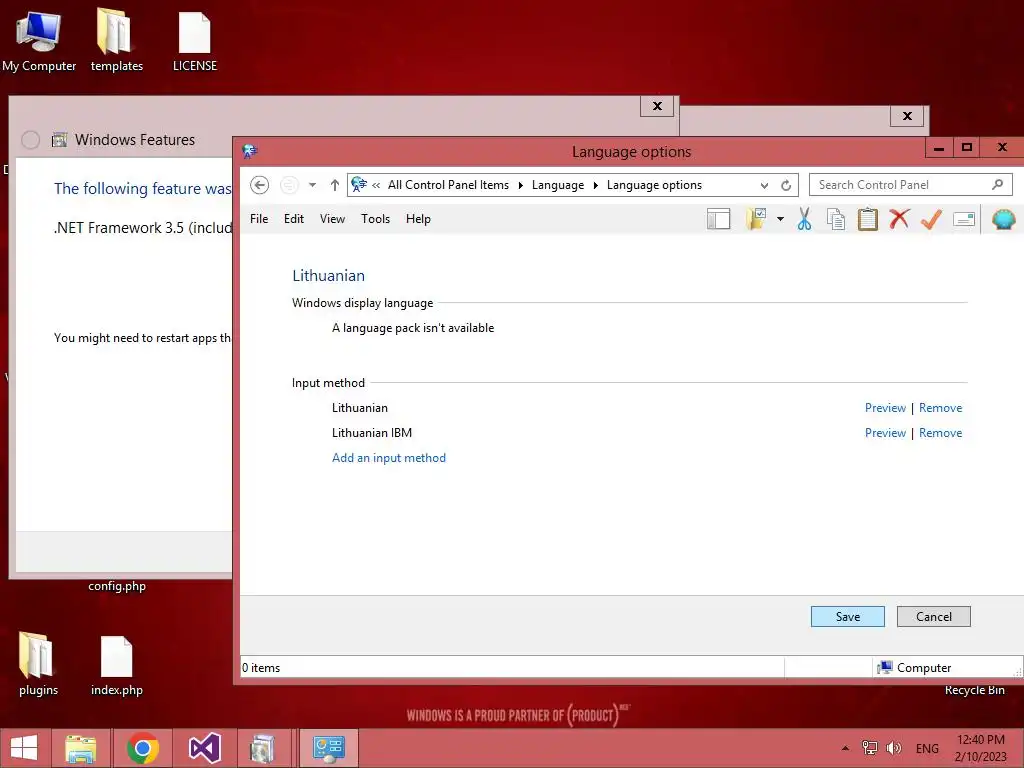Click the volume speaker tray icon
This screenshot has height=768, width=1024.
(893, 748)
